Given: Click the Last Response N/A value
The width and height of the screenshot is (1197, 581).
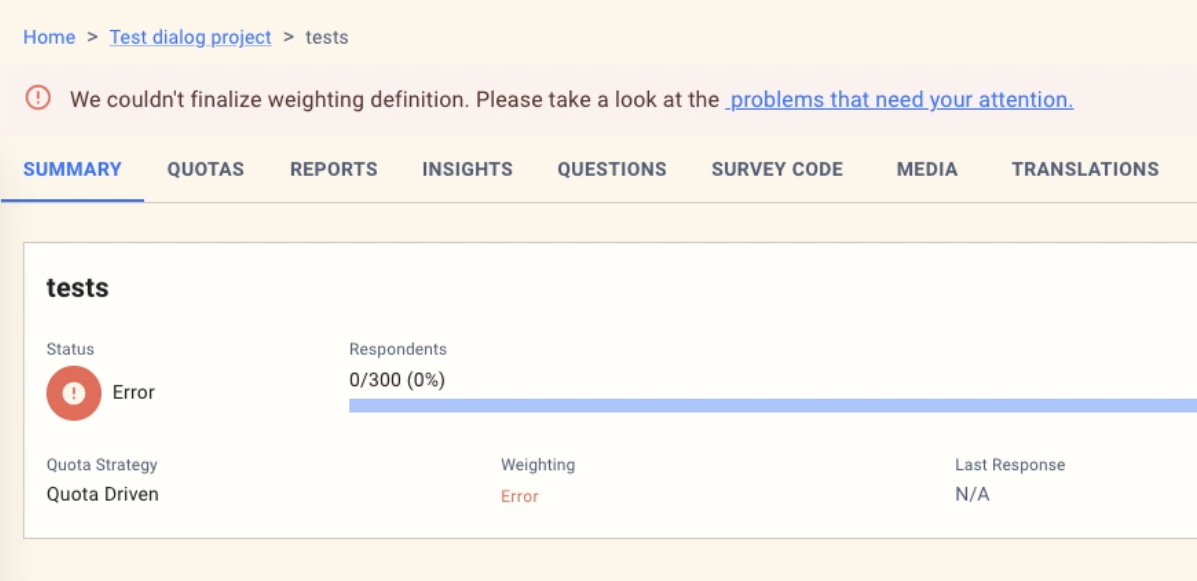Looking at the screenshot, I should [x=972, y=494].
